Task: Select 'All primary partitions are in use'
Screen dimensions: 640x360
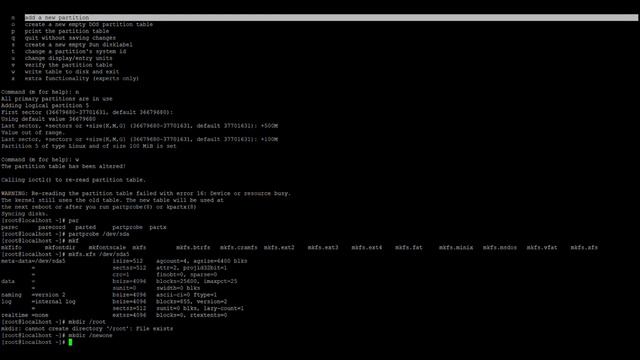Action: pyautogui.click(x=56, y=99)
